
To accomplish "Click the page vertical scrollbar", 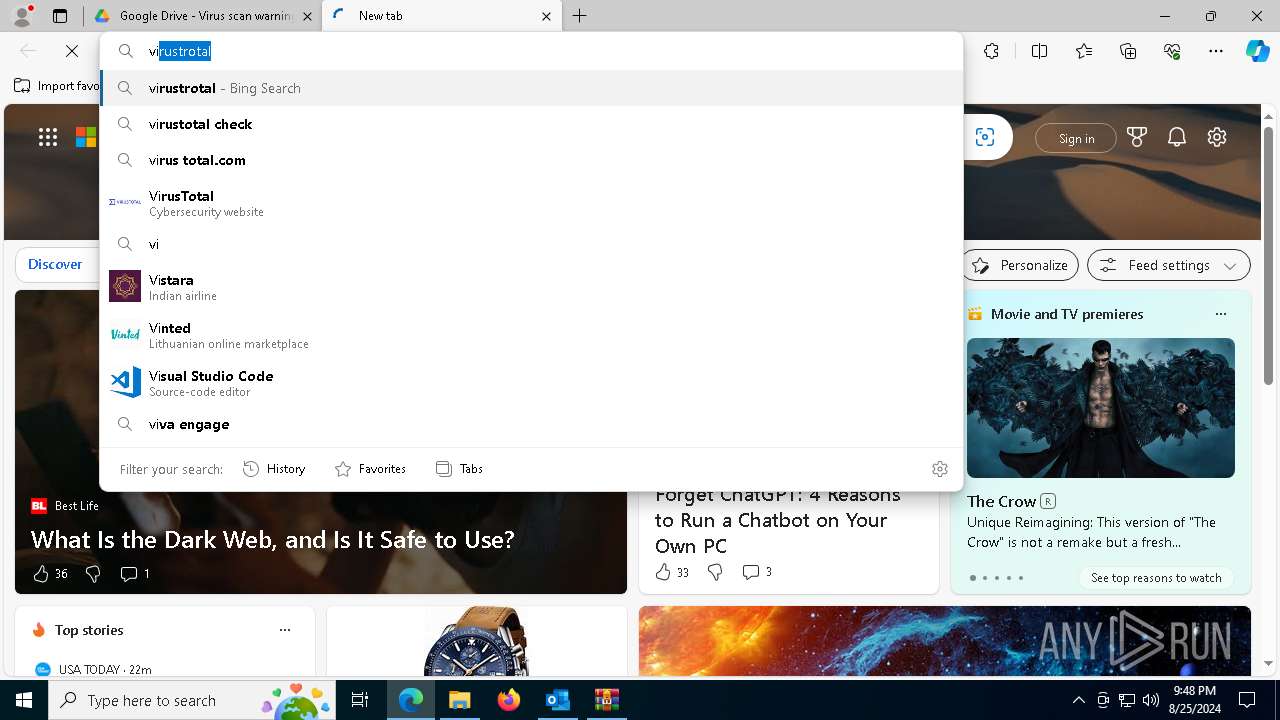I will pos(1268,255).
